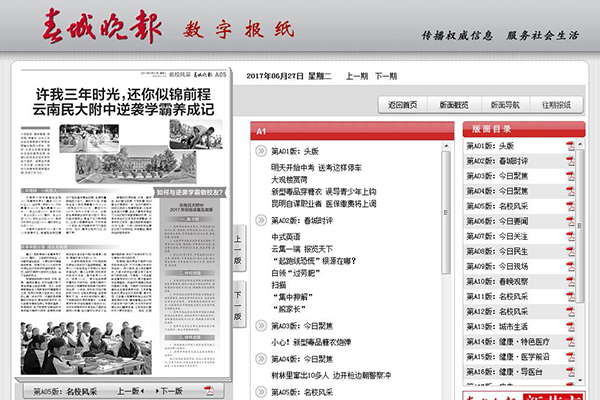Click up arrow of 版面目录 scrollbar
The width and height of the screenshot is (600, 400).
tap(580, 145)
